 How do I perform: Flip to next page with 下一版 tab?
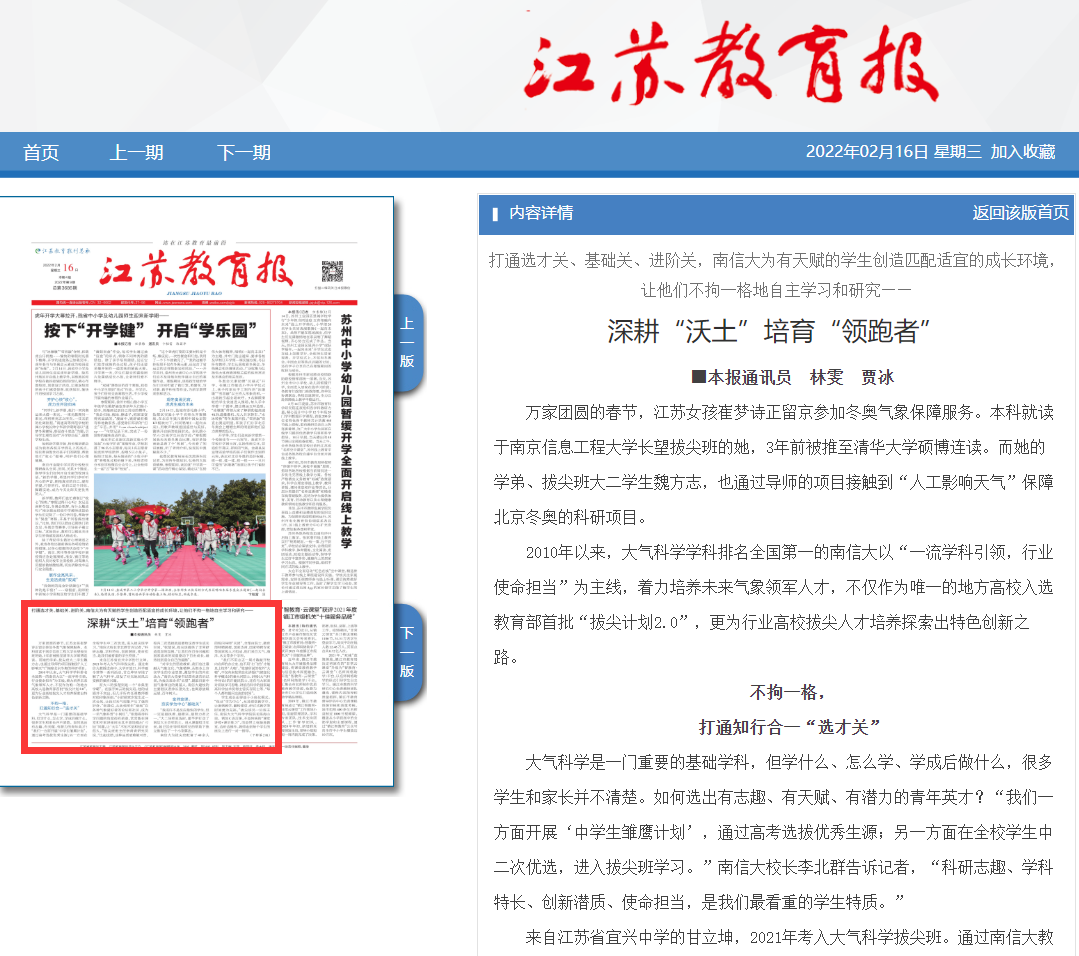tap(407, 652)
